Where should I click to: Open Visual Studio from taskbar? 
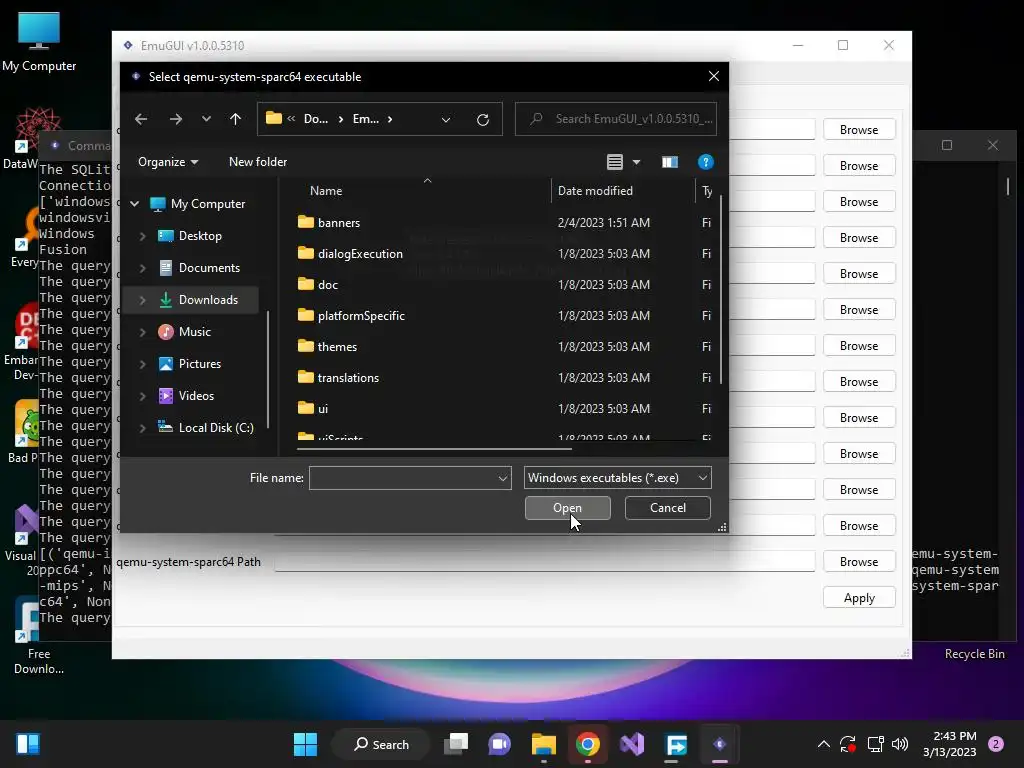point(632,744)
